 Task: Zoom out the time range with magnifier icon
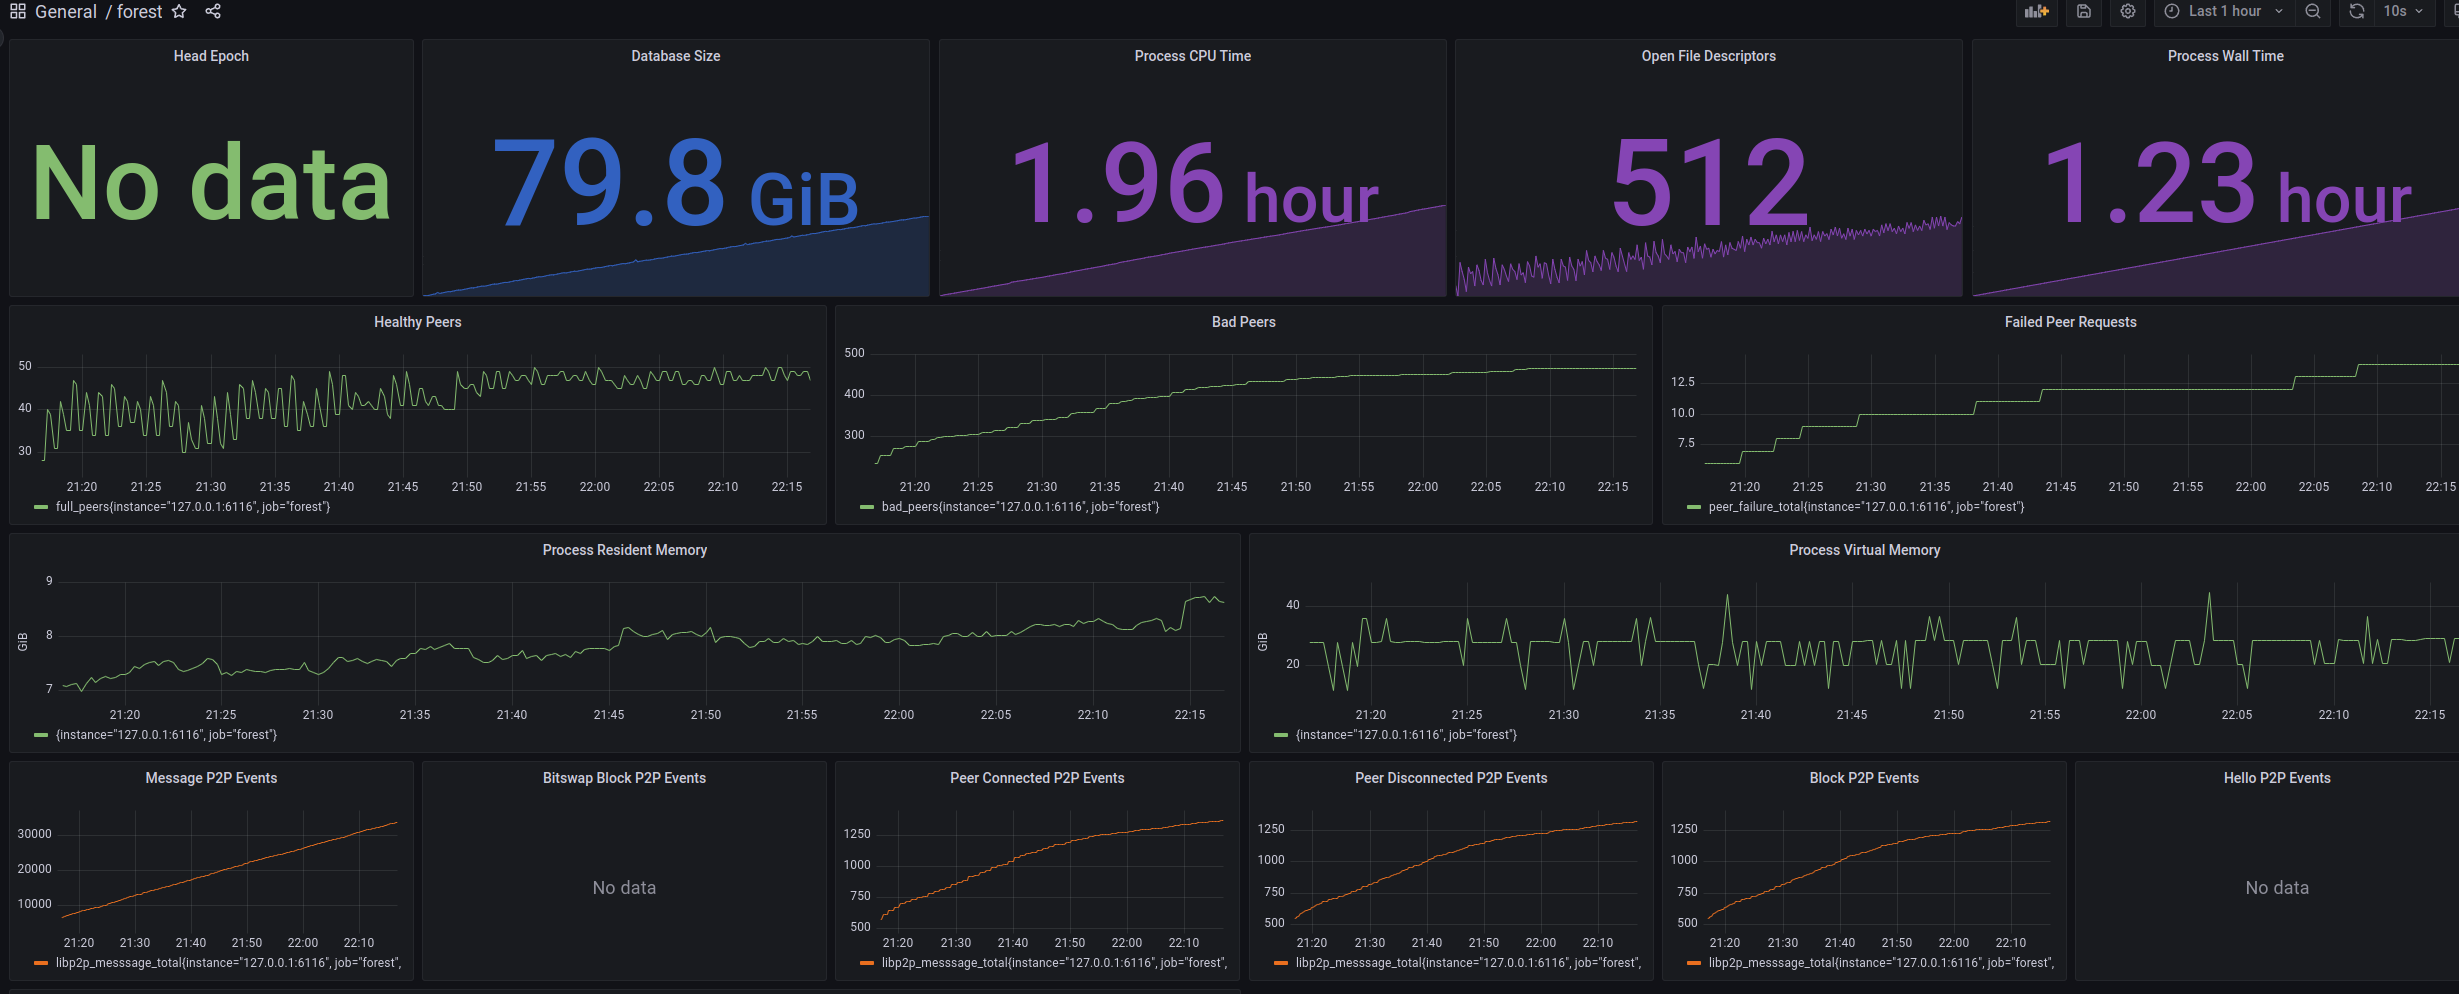(x=2313, y=12)
